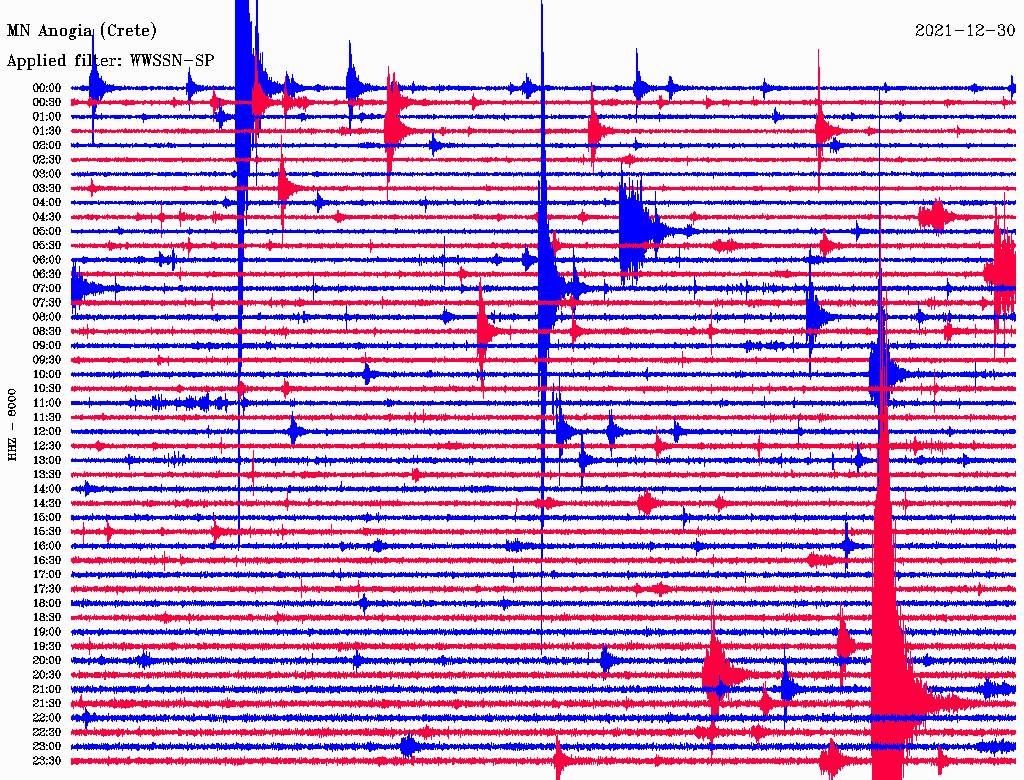The height and width of the screenshot is (780, 1024).
Task: Select the 15:00 time row label
Action: pos(47,517)
